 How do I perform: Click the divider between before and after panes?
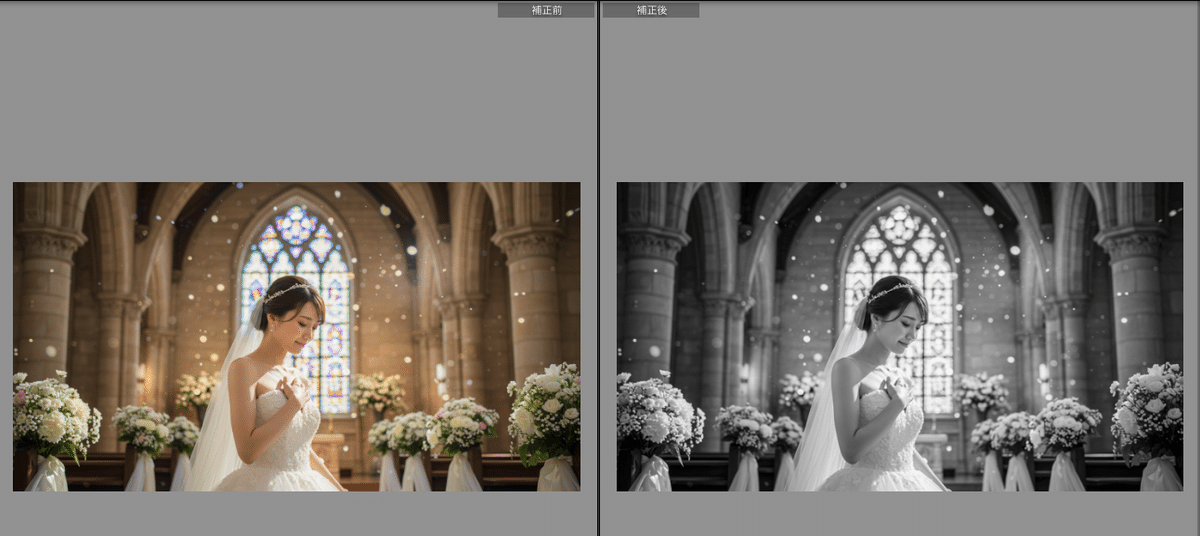598,268
